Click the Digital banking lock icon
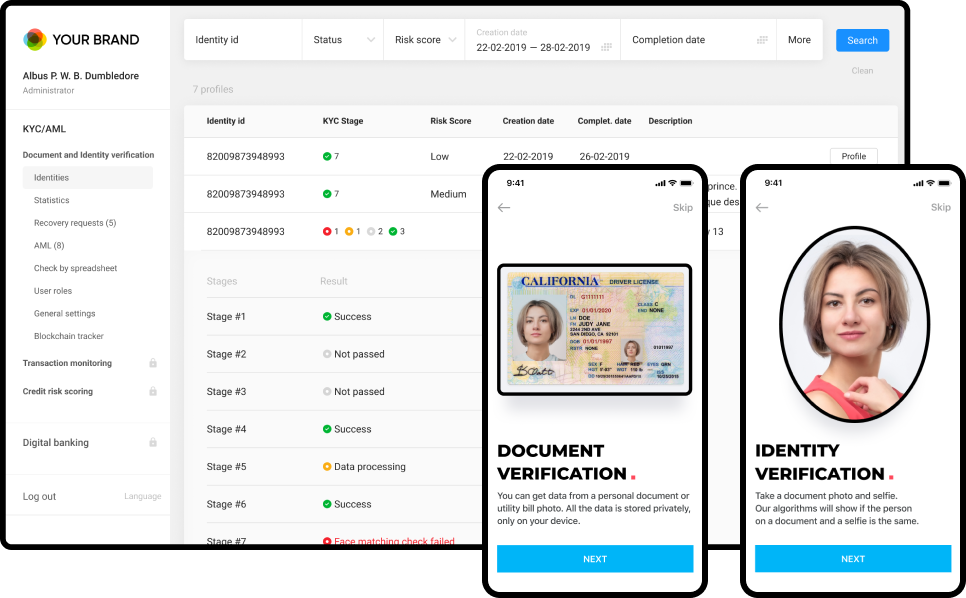 [x=153, y=442]
